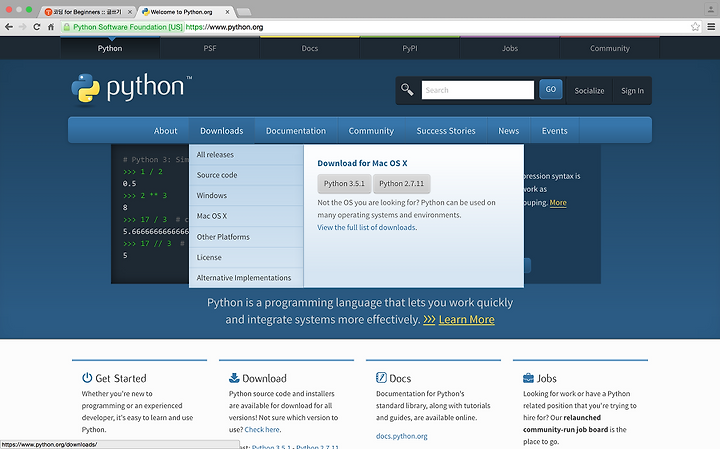Choose Alternative Implementations menu entry
Screen dimensions: 720x449
246,278
